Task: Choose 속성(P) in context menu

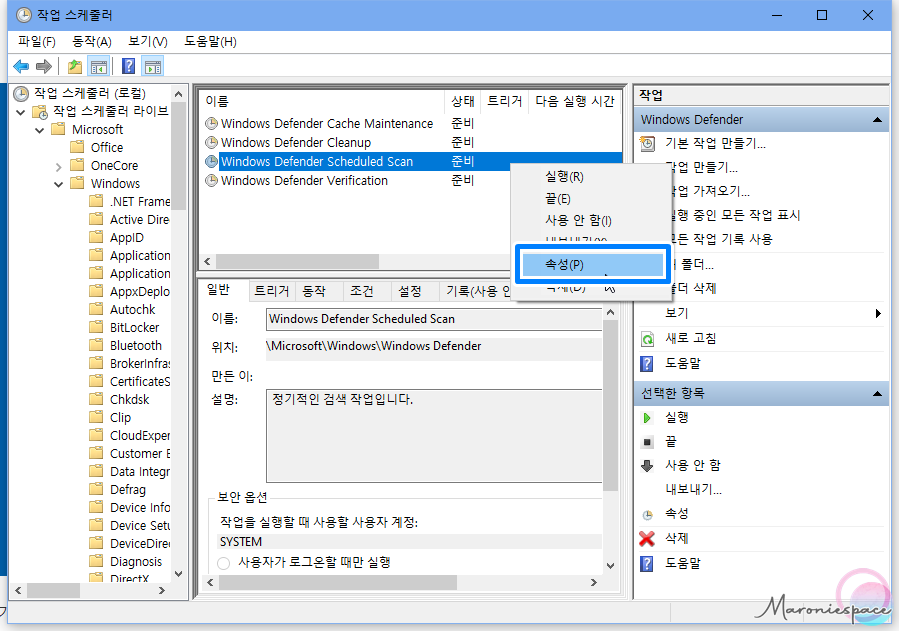Action: 593,264
